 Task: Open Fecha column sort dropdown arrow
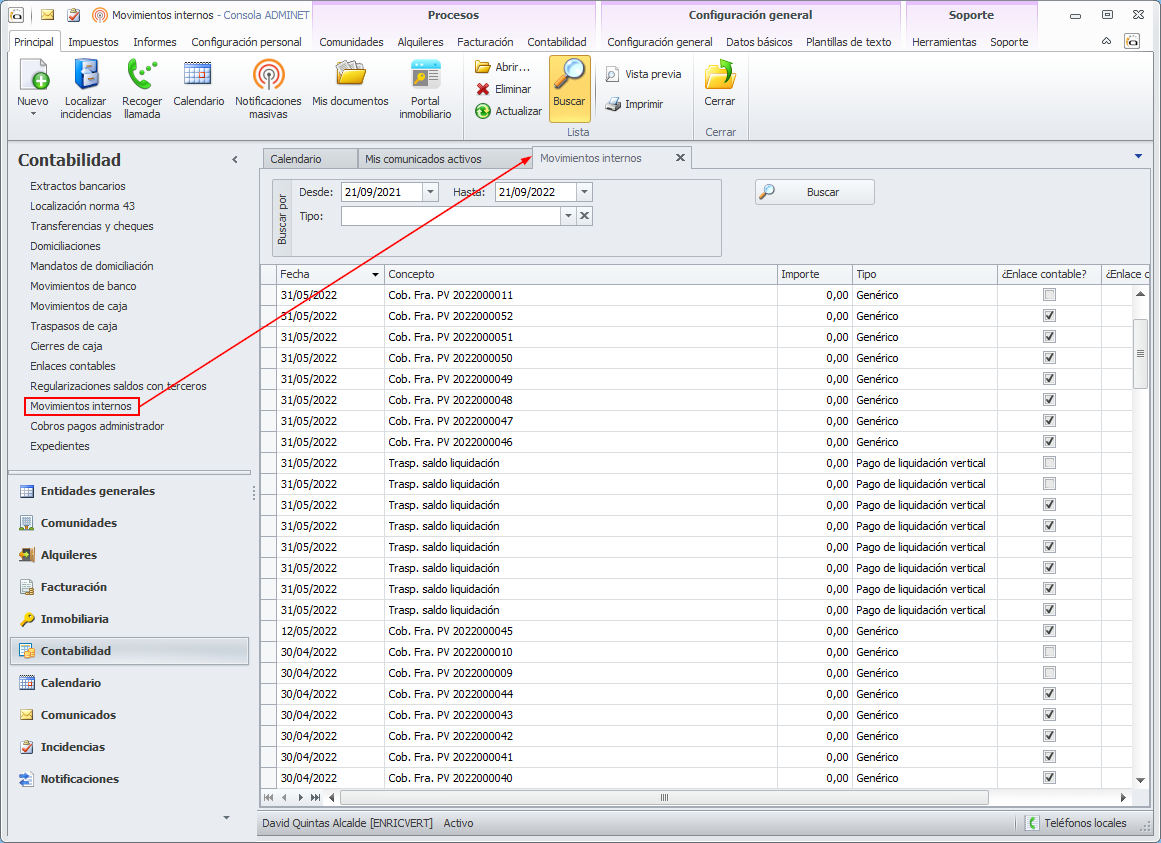pyautogui.click(x=375, y=275)
